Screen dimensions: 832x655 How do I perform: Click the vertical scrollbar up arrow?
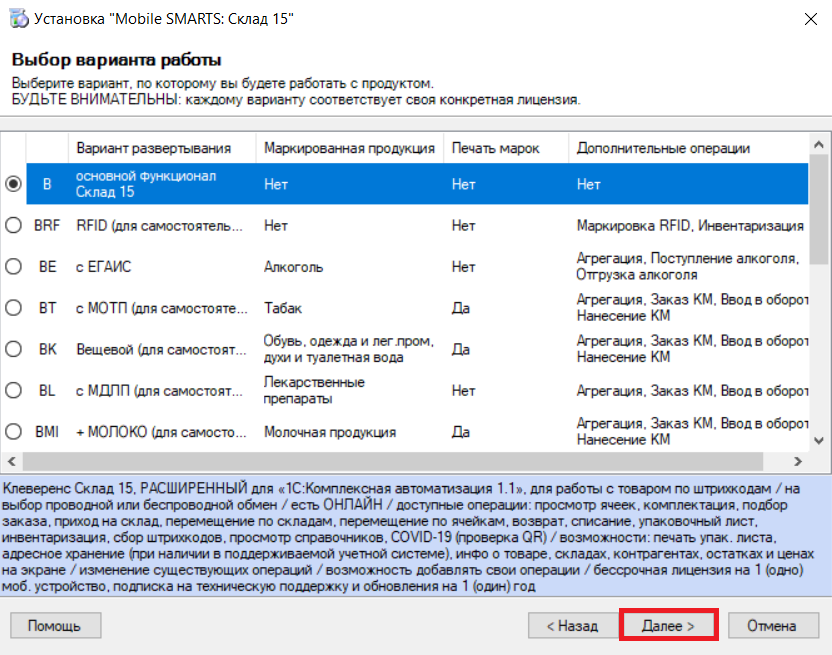coord(819,144)
